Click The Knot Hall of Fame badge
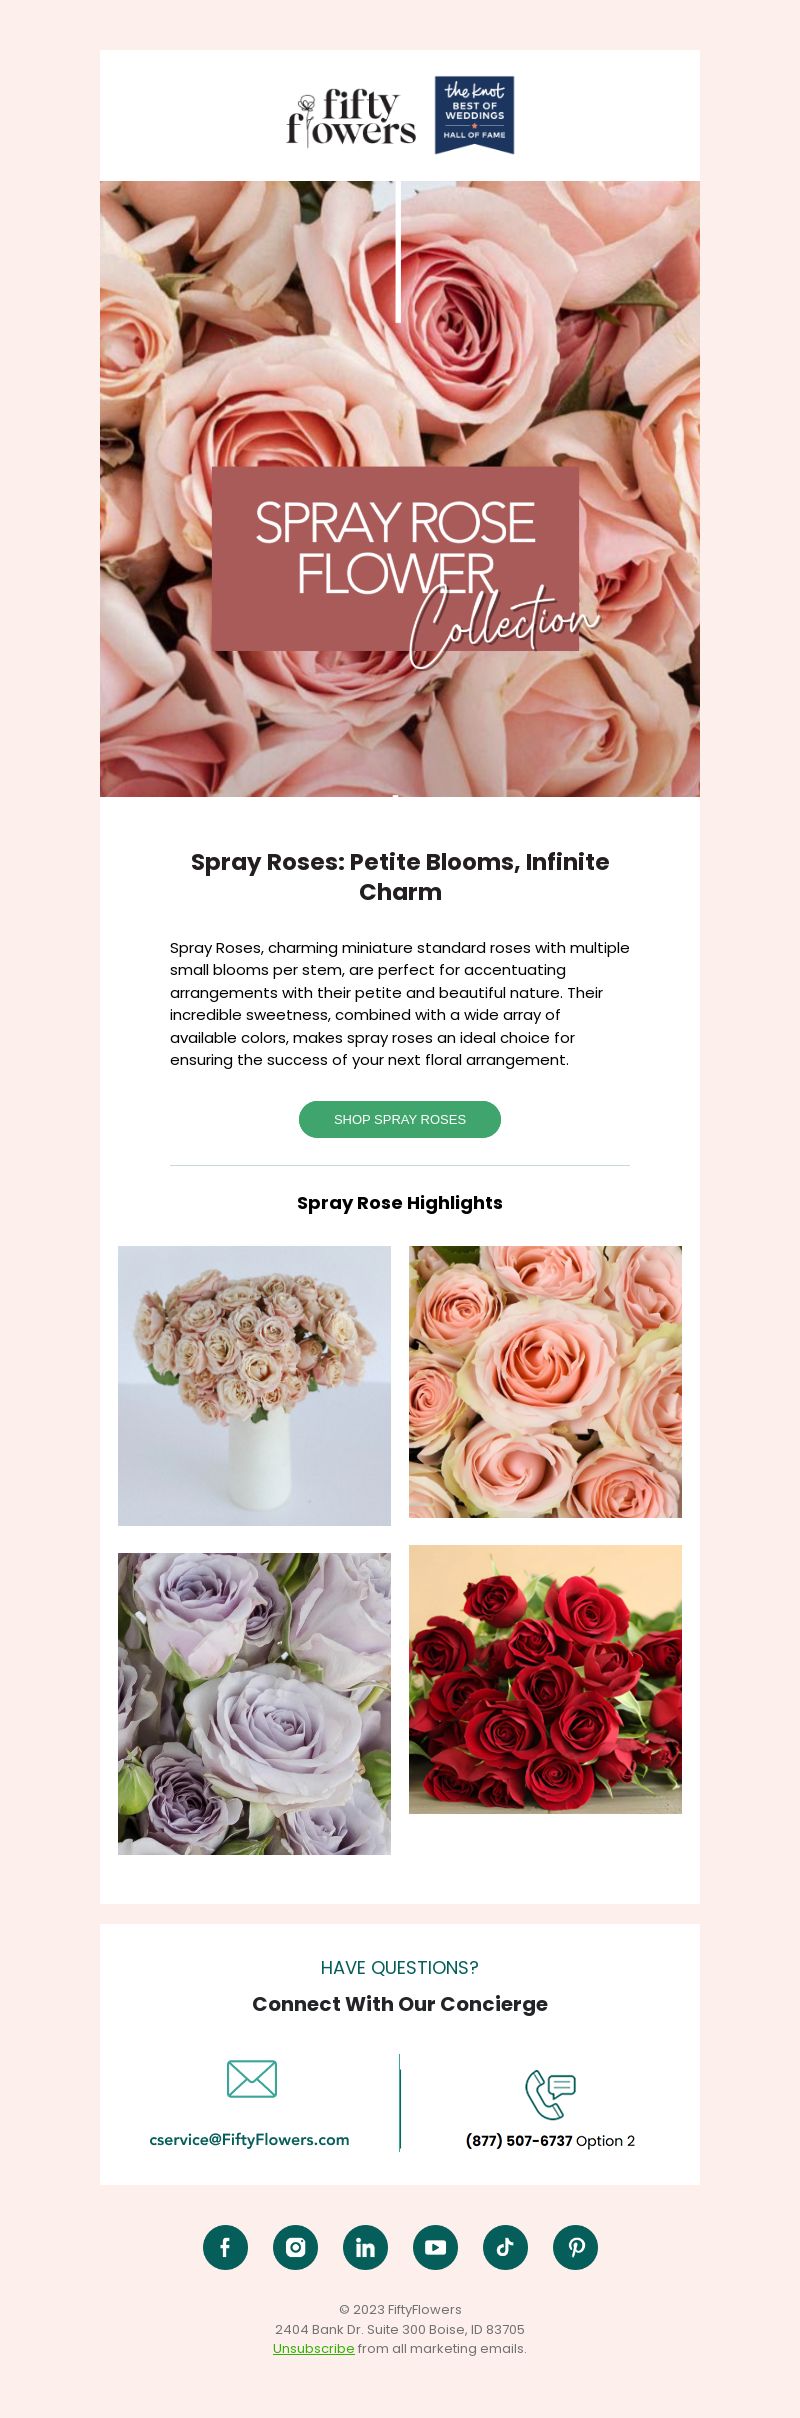The image size is (800, 2418). [x=475, y=115]
